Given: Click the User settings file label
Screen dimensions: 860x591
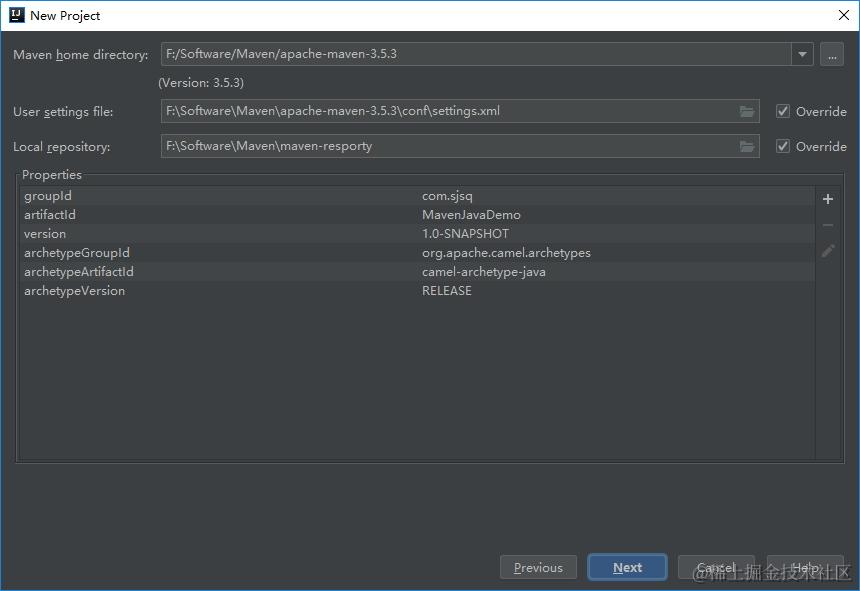Looking at the screenshot, I should (63, 112).
